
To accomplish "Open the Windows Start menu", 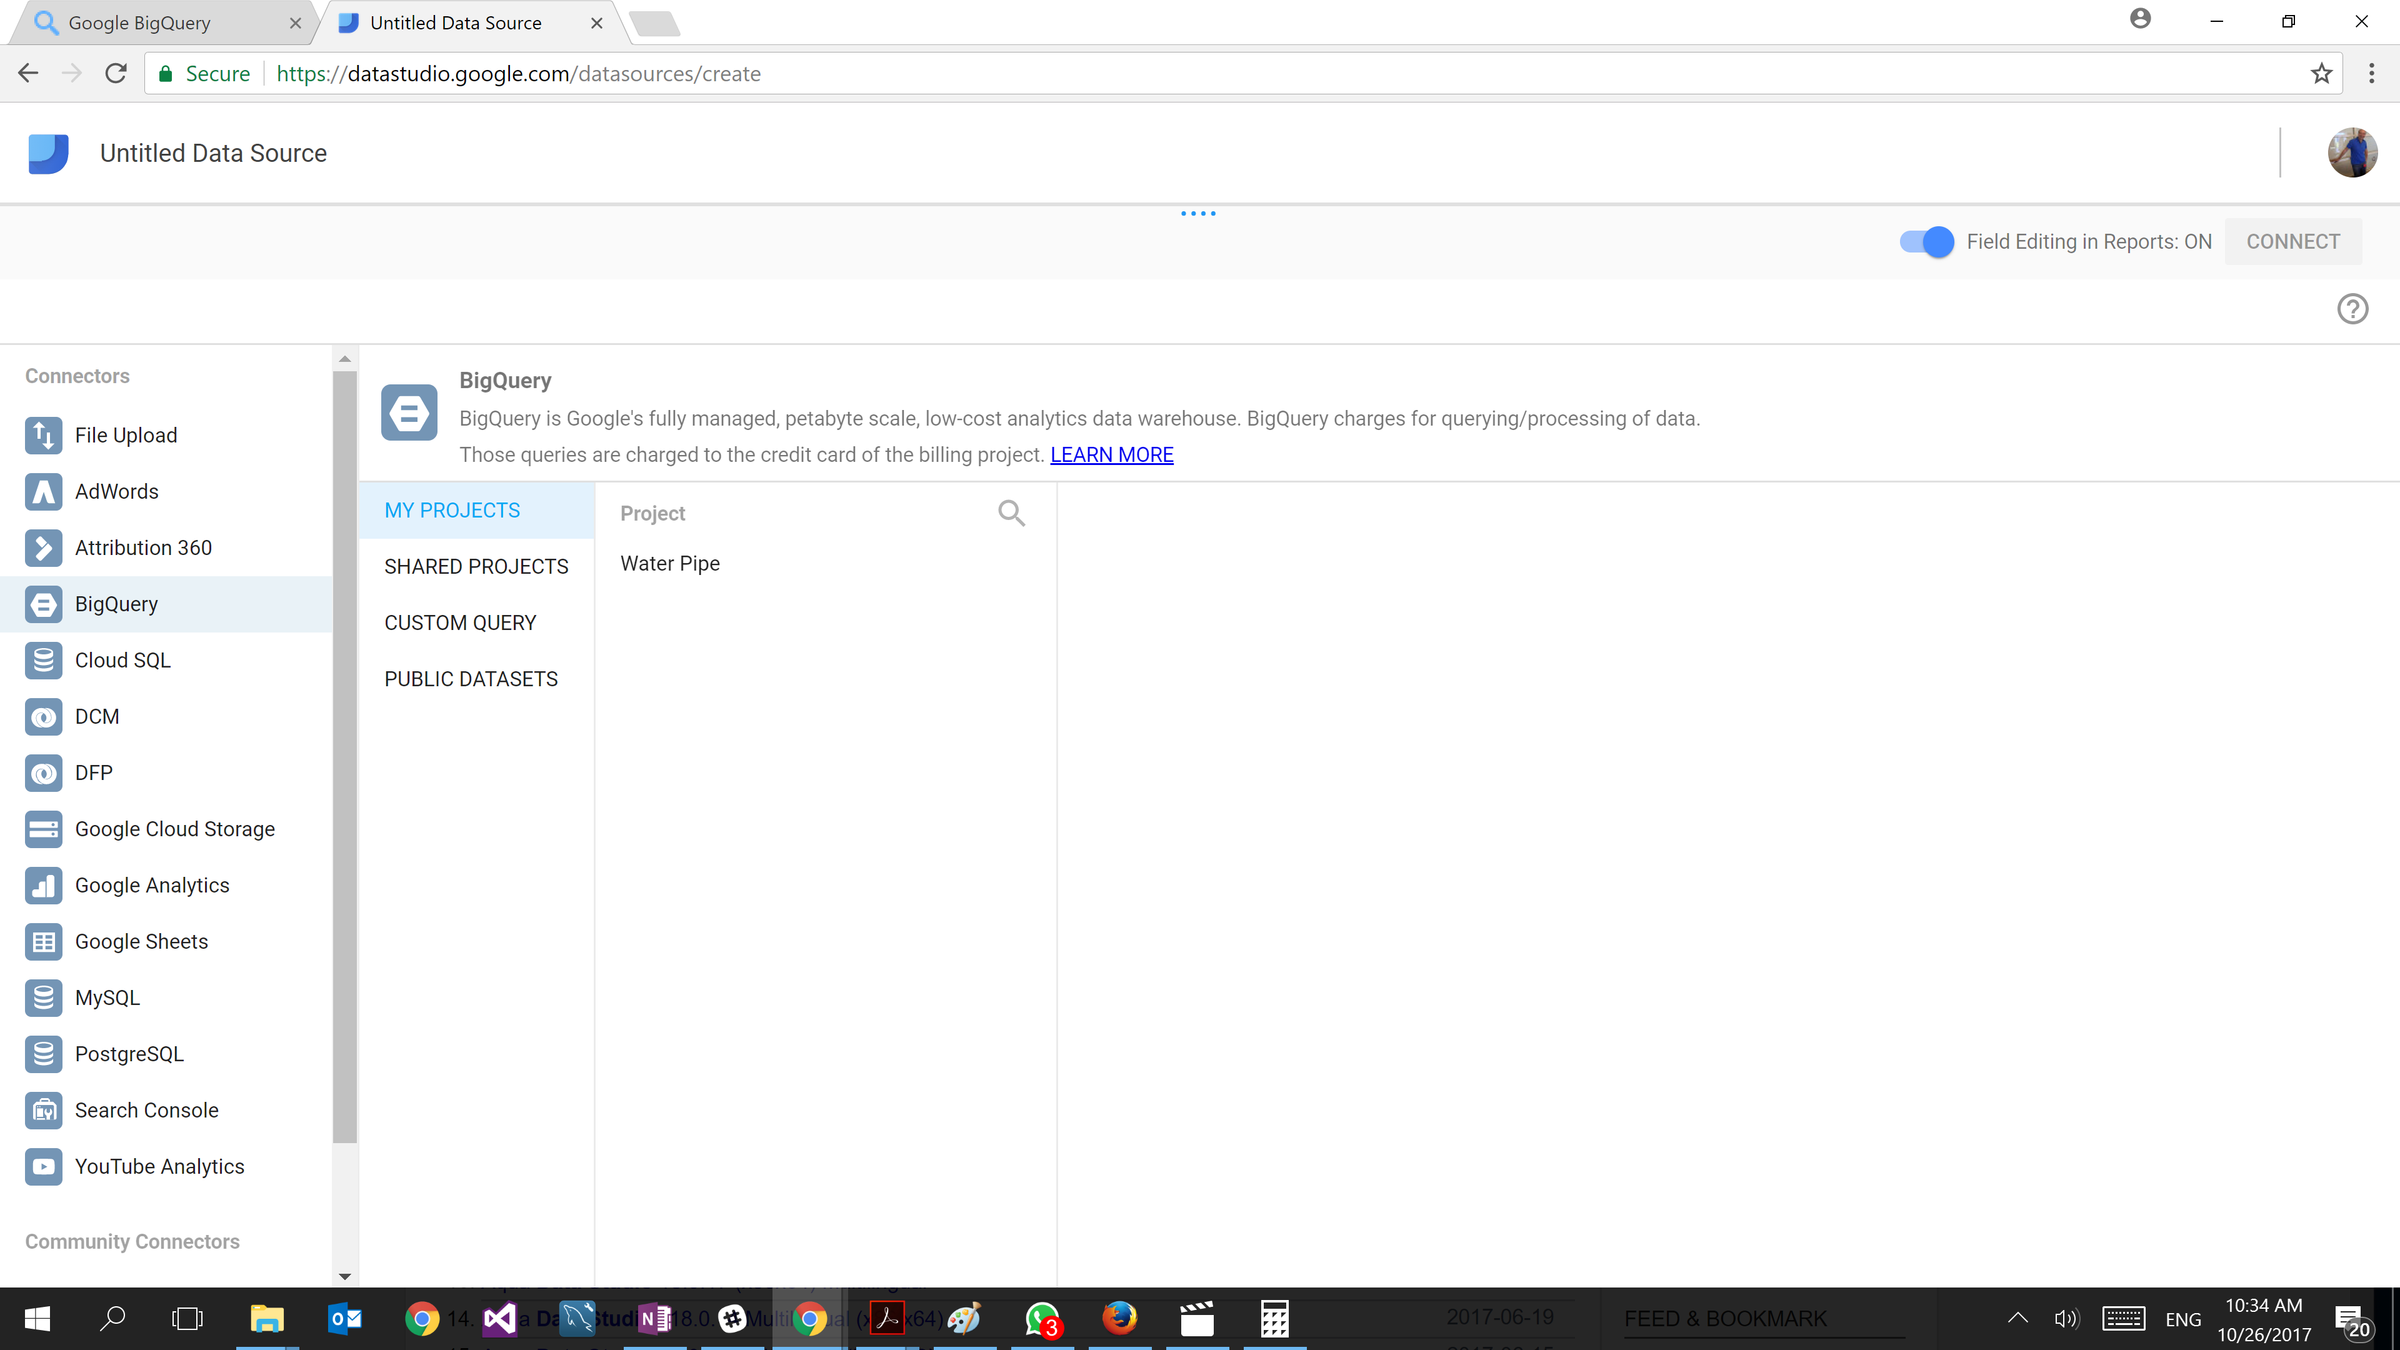I will point(37,1319).
